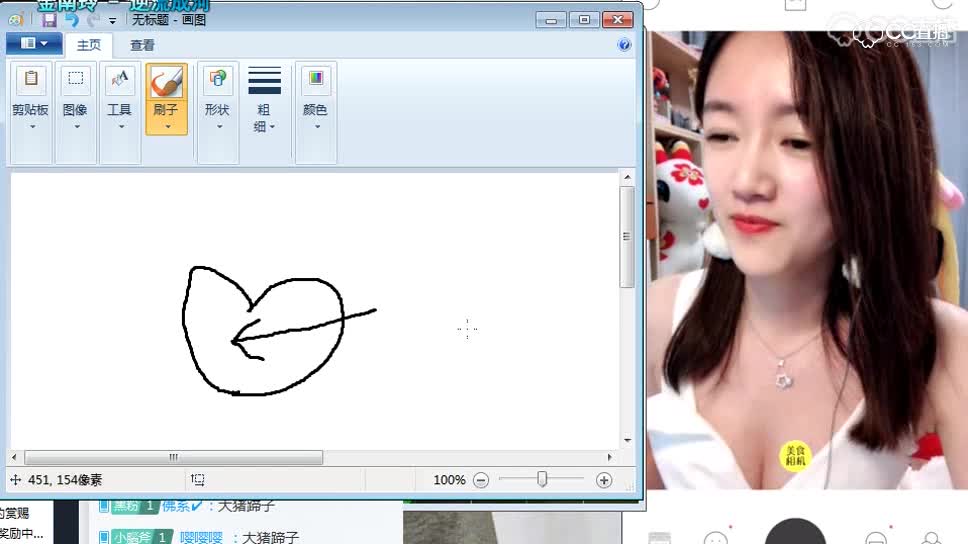Screen dimensions: 968x544
Task: Click the line thickness (粗细) icon
Action: coord(264,80)
